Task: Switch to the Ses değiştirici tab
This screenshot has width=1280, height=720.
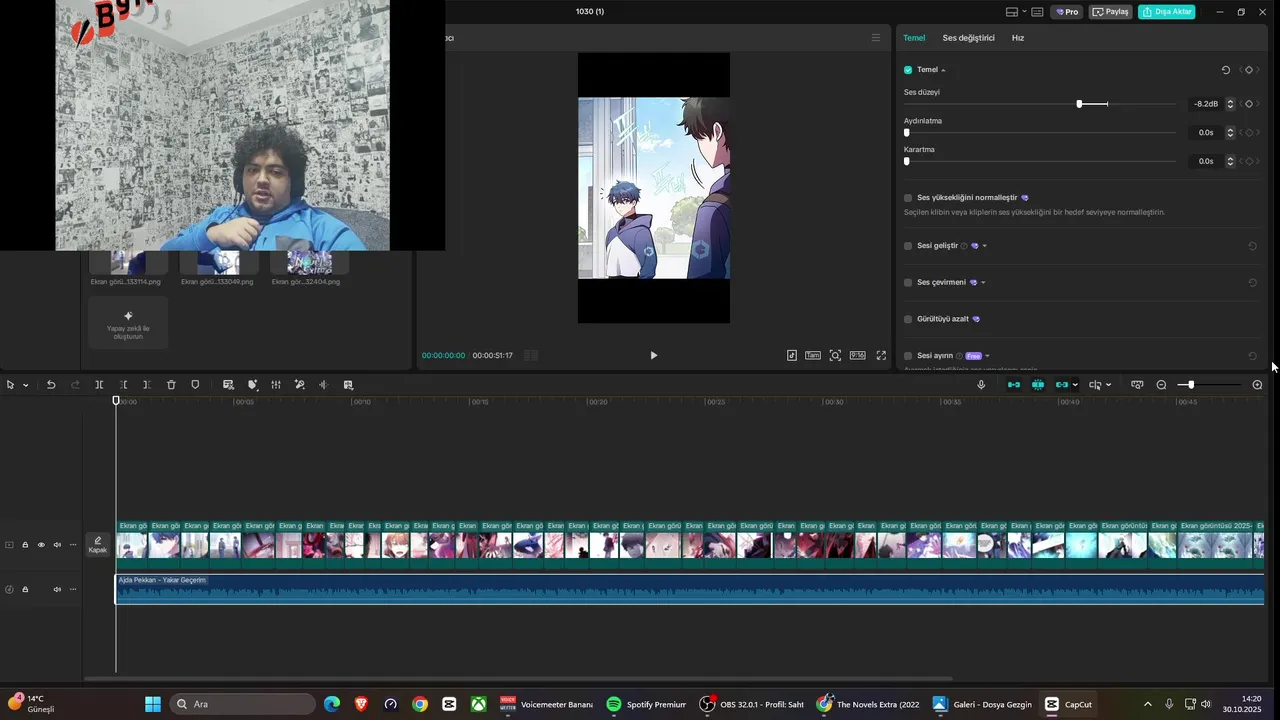Action: [968, 38]
